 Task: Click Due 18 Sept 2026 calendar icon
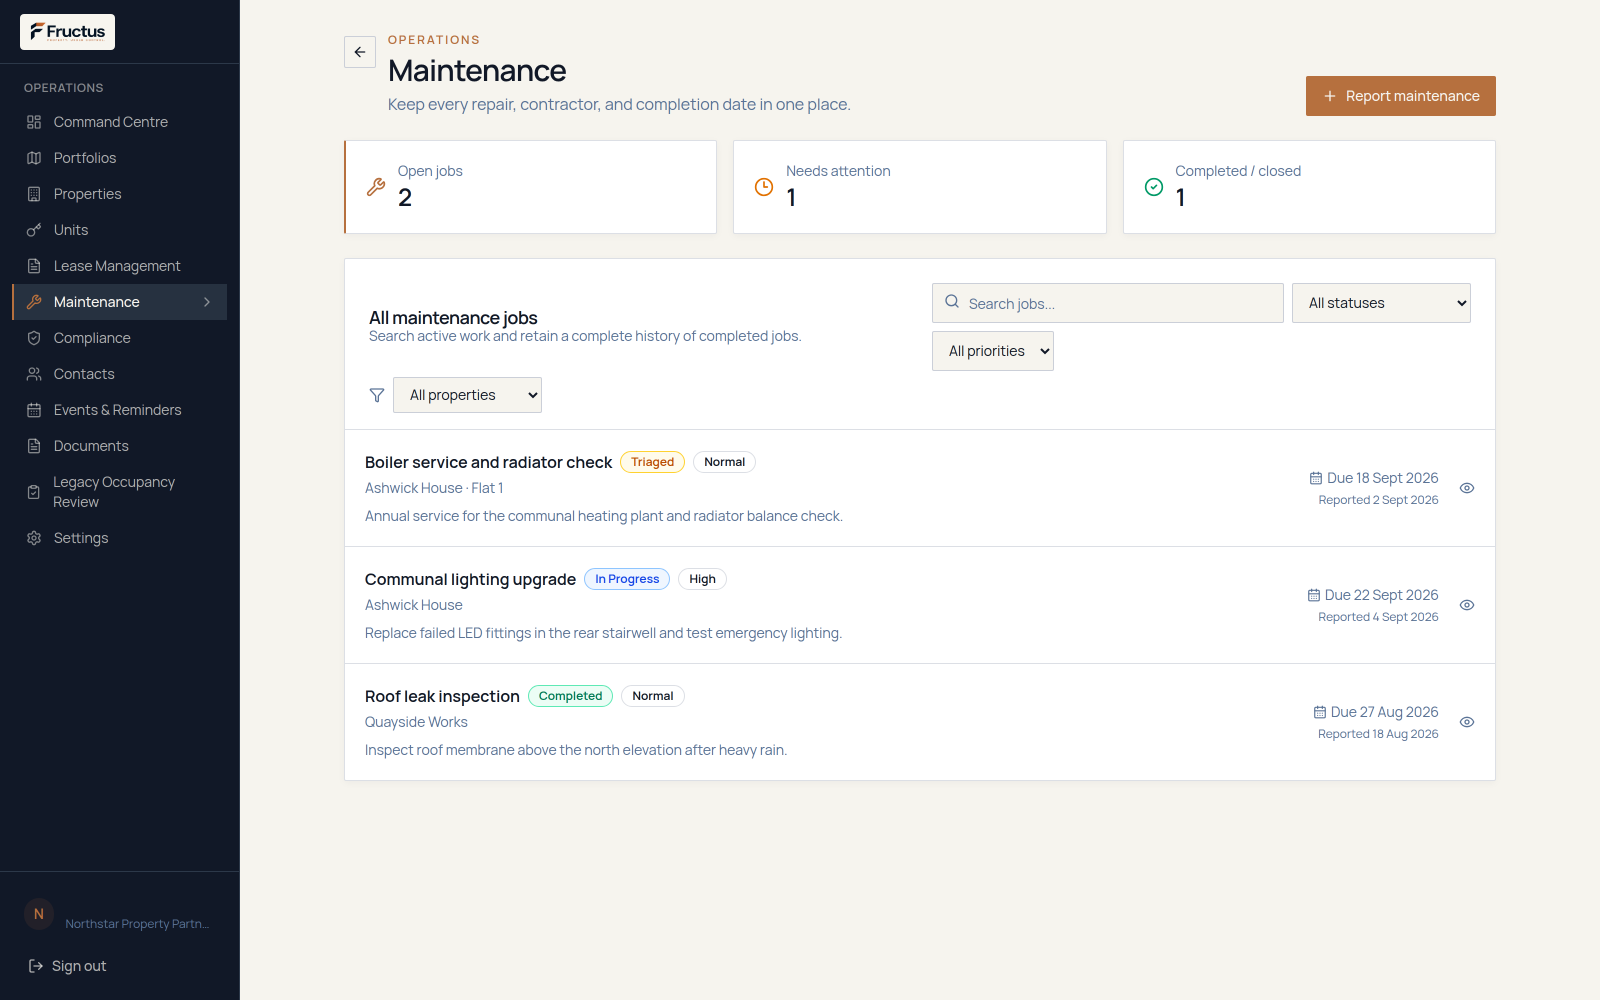[x=1316, y=478]
